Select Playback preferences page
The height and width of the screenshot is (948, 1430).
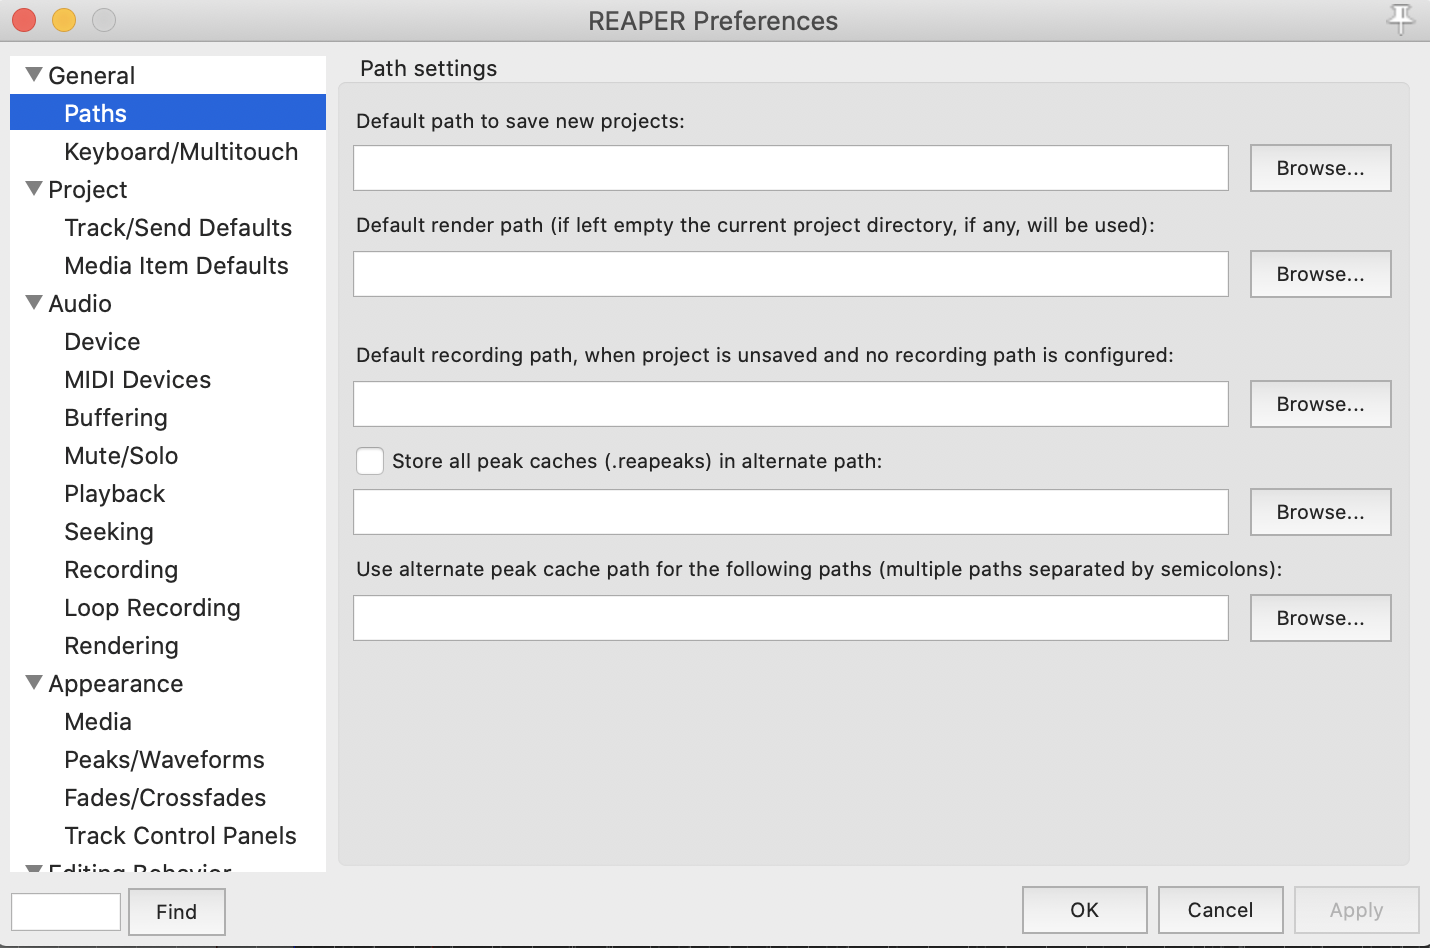point(114,493)
